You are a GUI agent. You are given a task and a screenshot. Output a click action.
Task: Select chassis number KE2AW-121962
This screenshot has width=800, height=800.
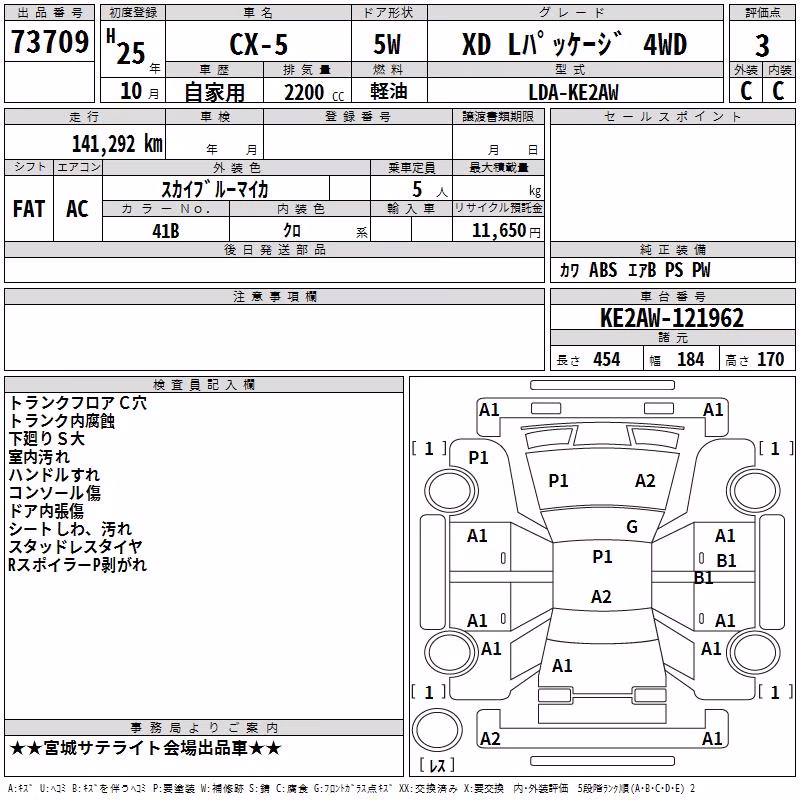pyautogui.click(x=672, y=318)
